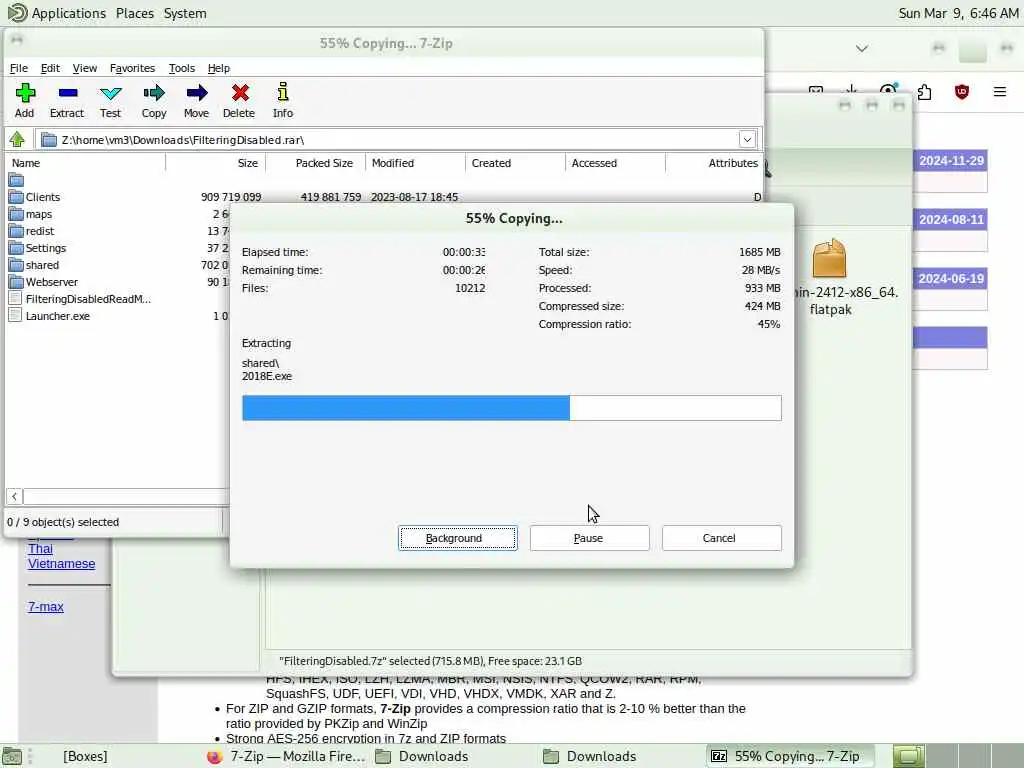Click the uBlock shield icon in Firefox

click(961, 92)
